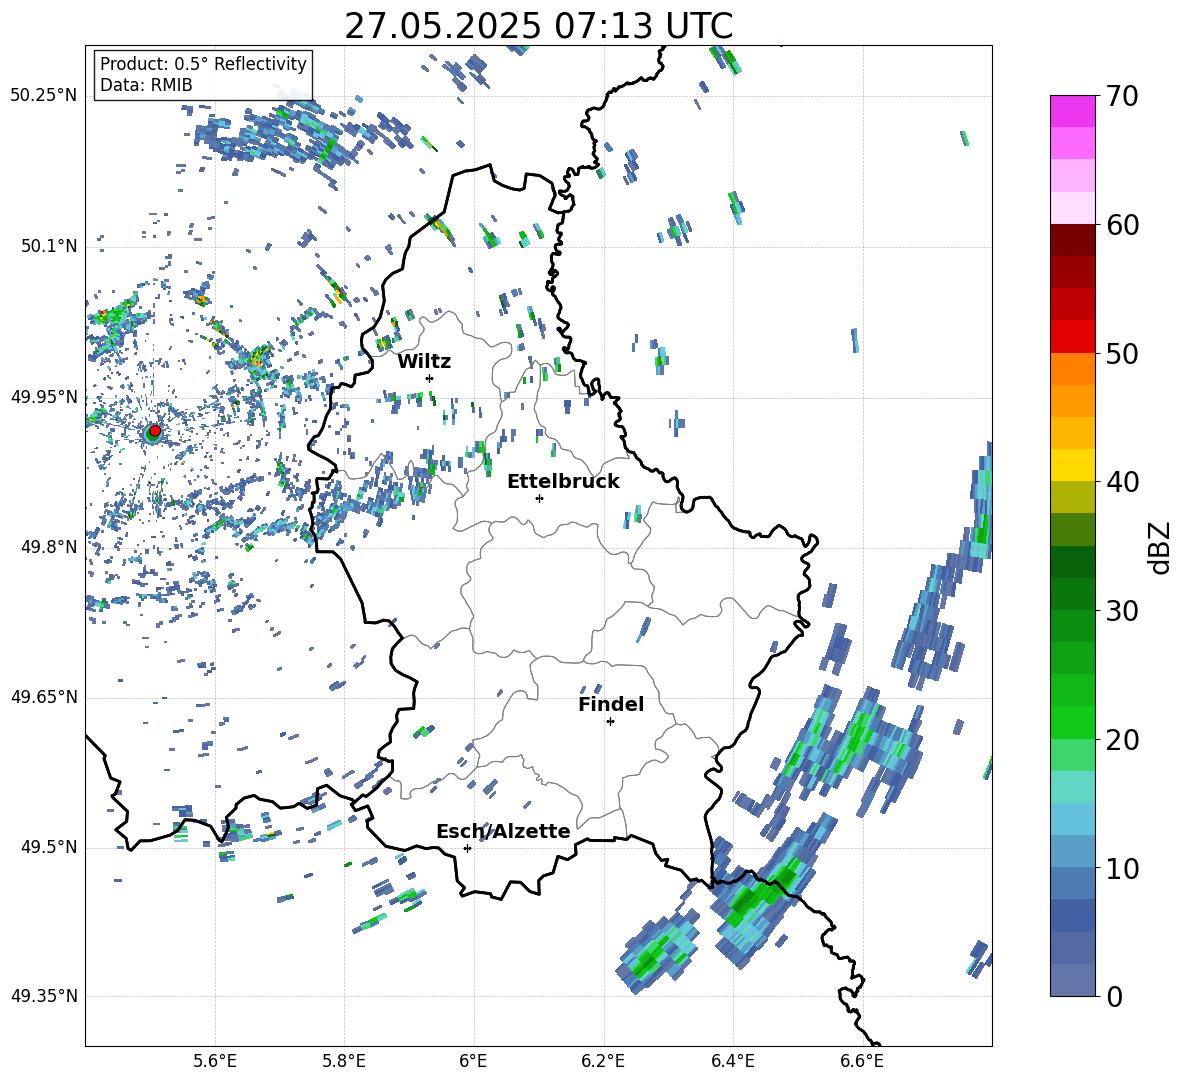The height and width of the screenshot is (1081, 1184).
Task: Click the 49.5°N latitude label
Action: point(49,847)
